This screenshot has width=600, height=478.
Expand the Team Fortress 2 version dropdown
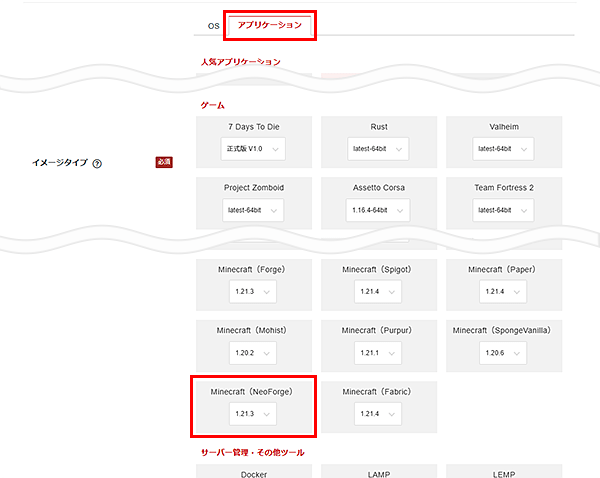pos(502,210)
